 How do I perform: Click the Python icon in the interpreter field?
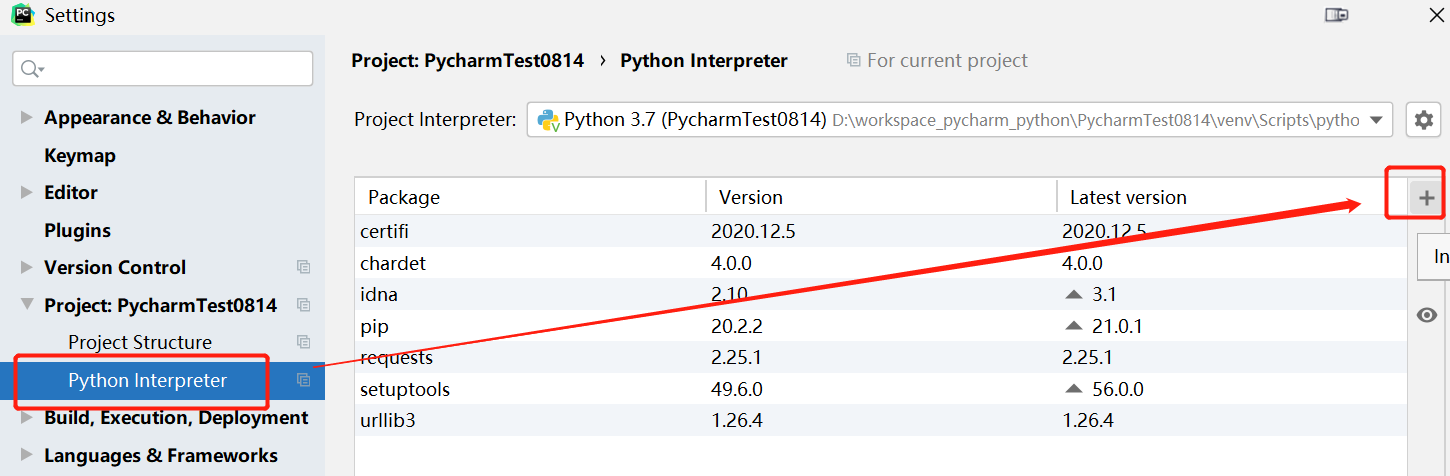pos(547,120)
